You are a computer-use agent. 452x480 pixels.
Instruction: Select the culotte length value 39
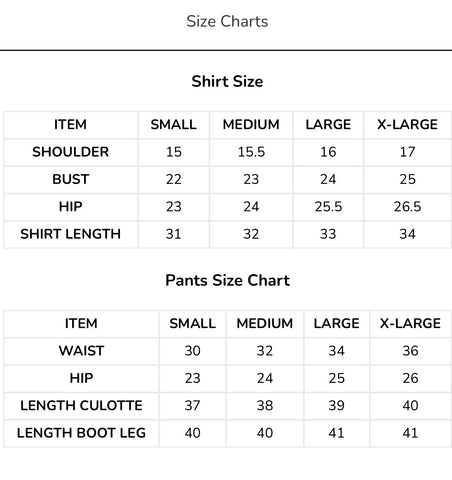[x=336, y=406]
